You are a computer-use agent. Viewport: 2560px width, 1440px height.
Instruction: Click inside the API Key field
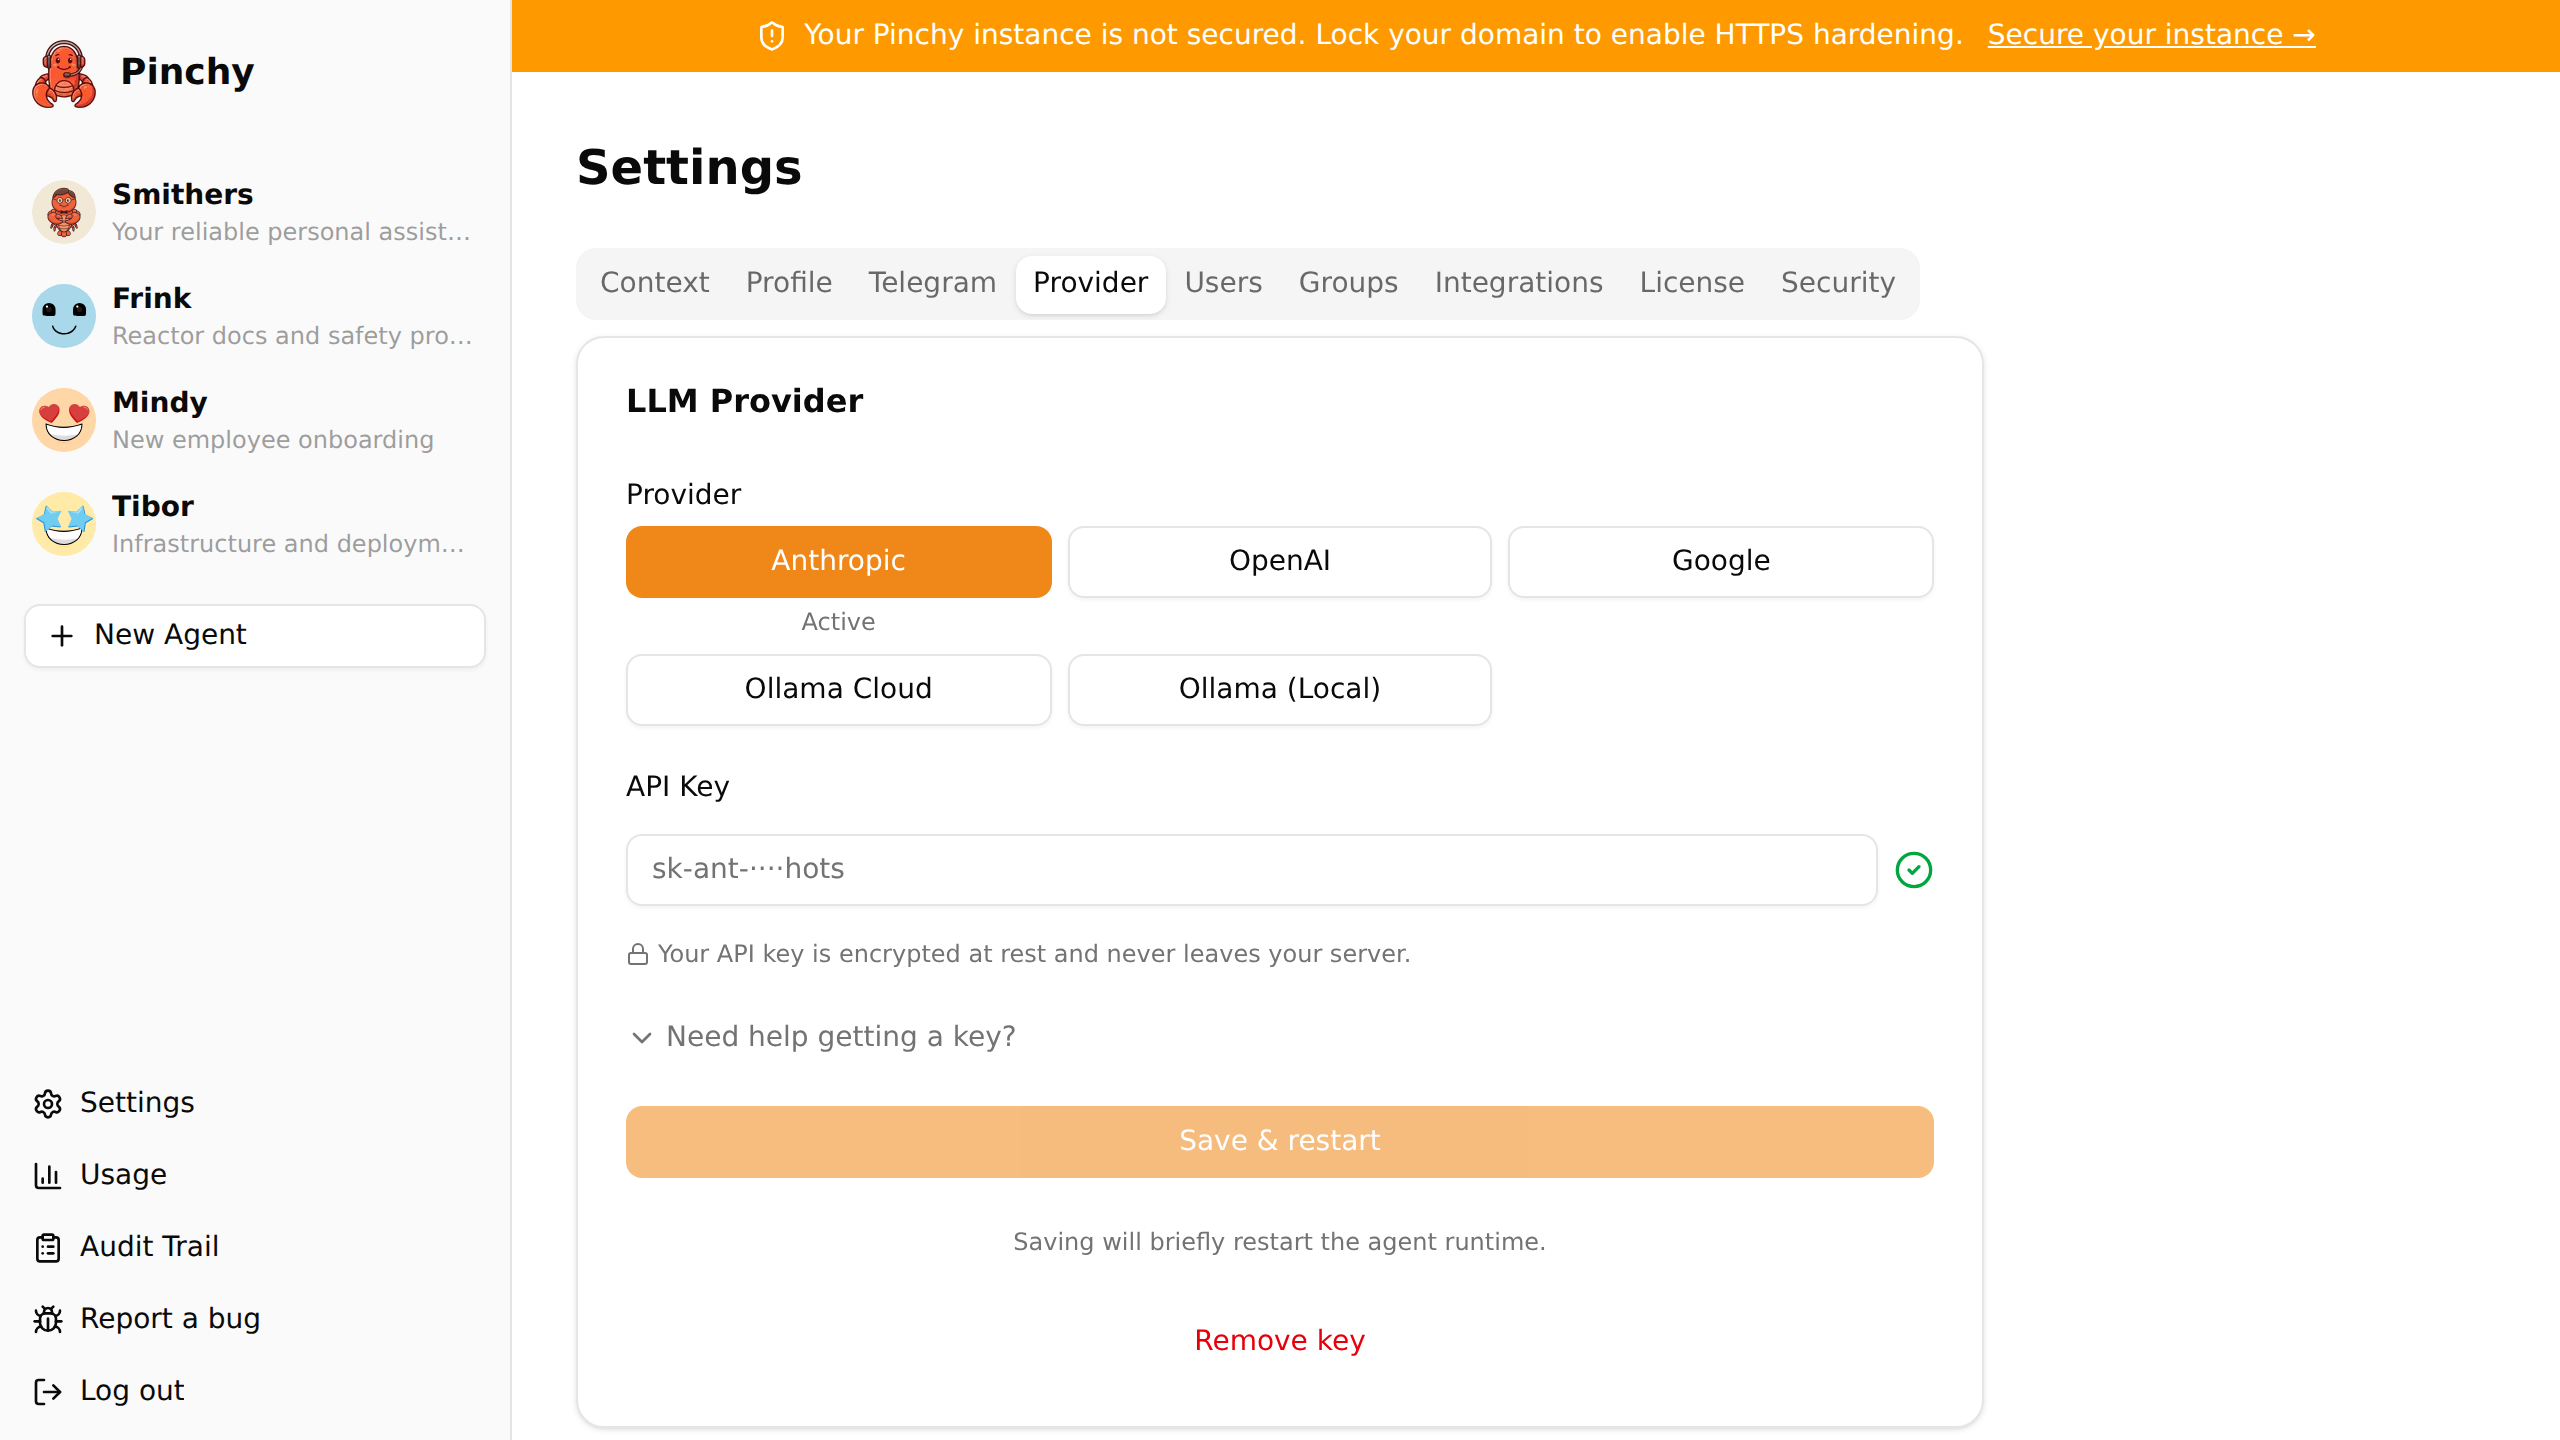(x=1250, y=869)
